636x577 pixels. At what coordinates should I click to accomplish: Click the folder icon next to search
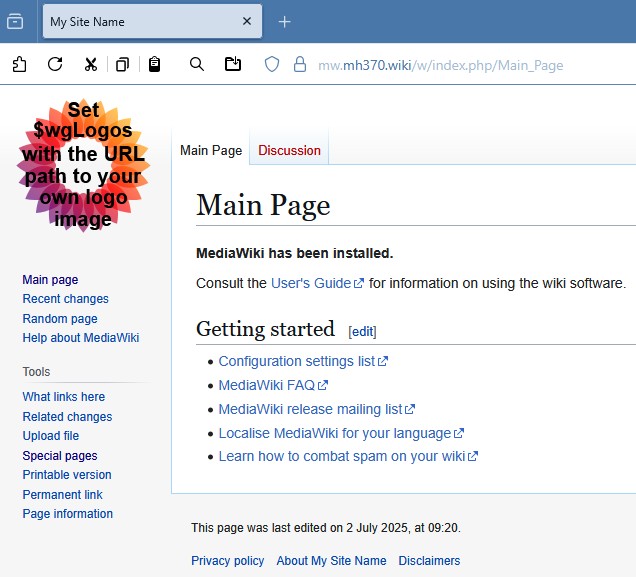tap(233, 64)
